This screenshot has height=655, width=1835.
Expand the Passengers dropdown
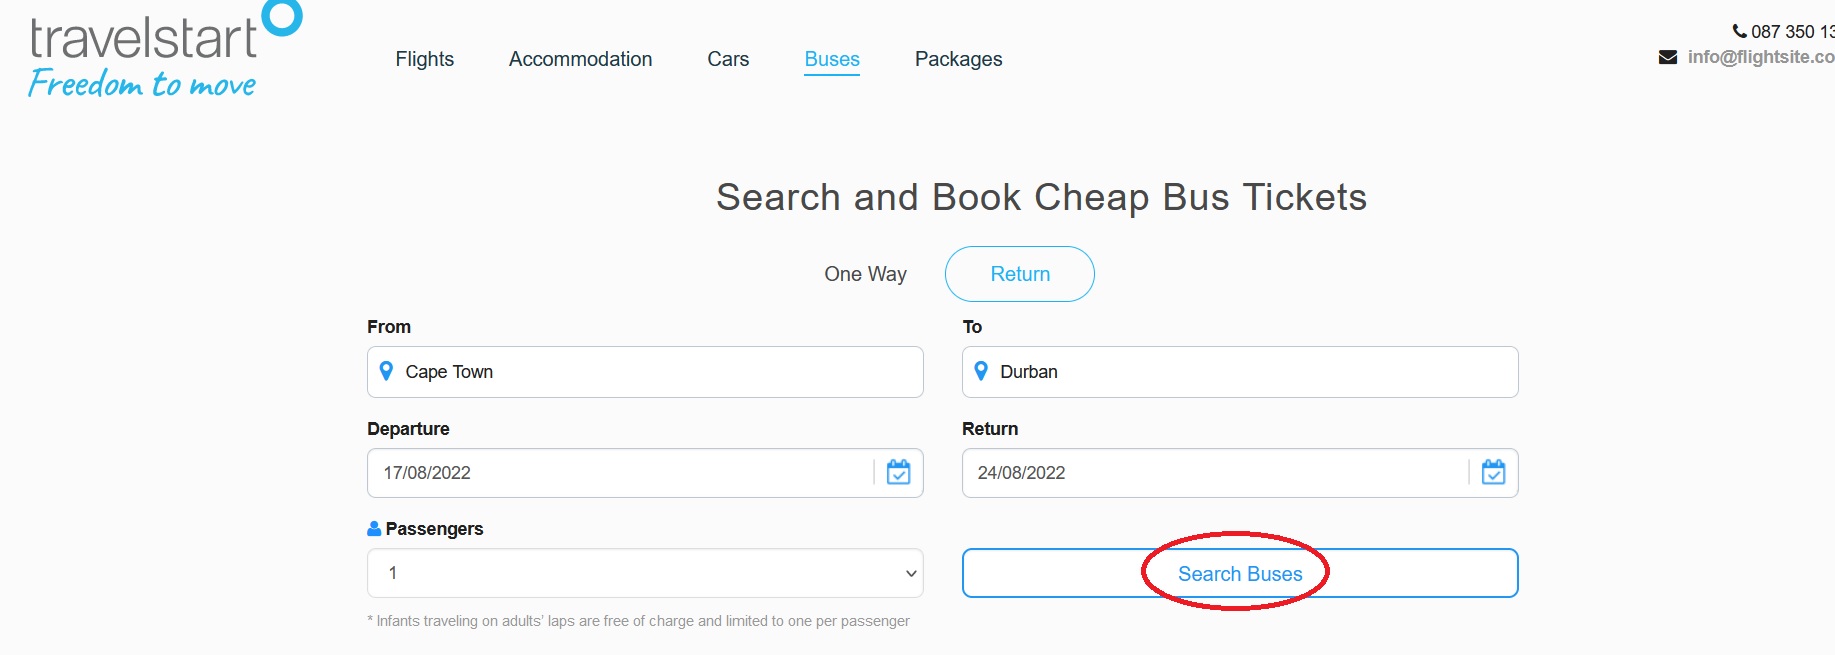point(645,573)
